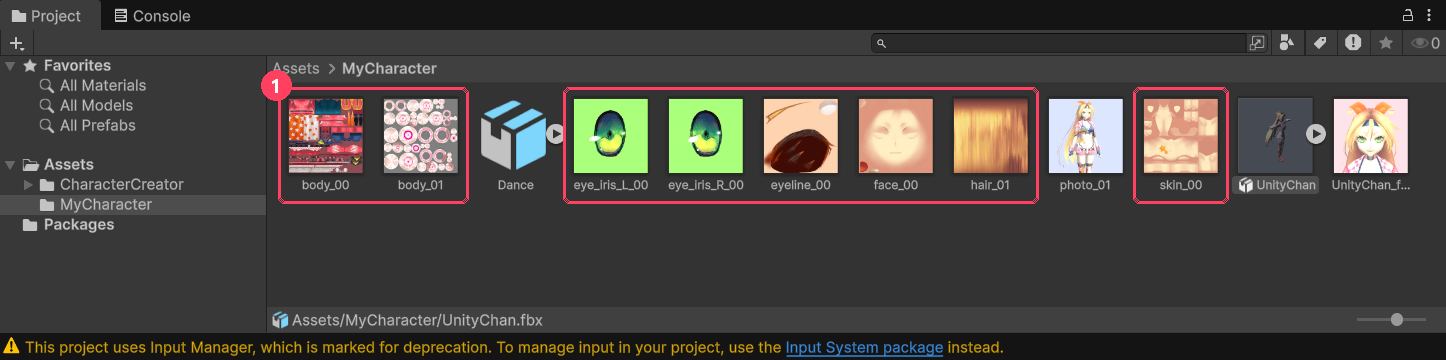Toggle the panel lock icon
Screen dimensions: 1446x360
[1407, 16]
